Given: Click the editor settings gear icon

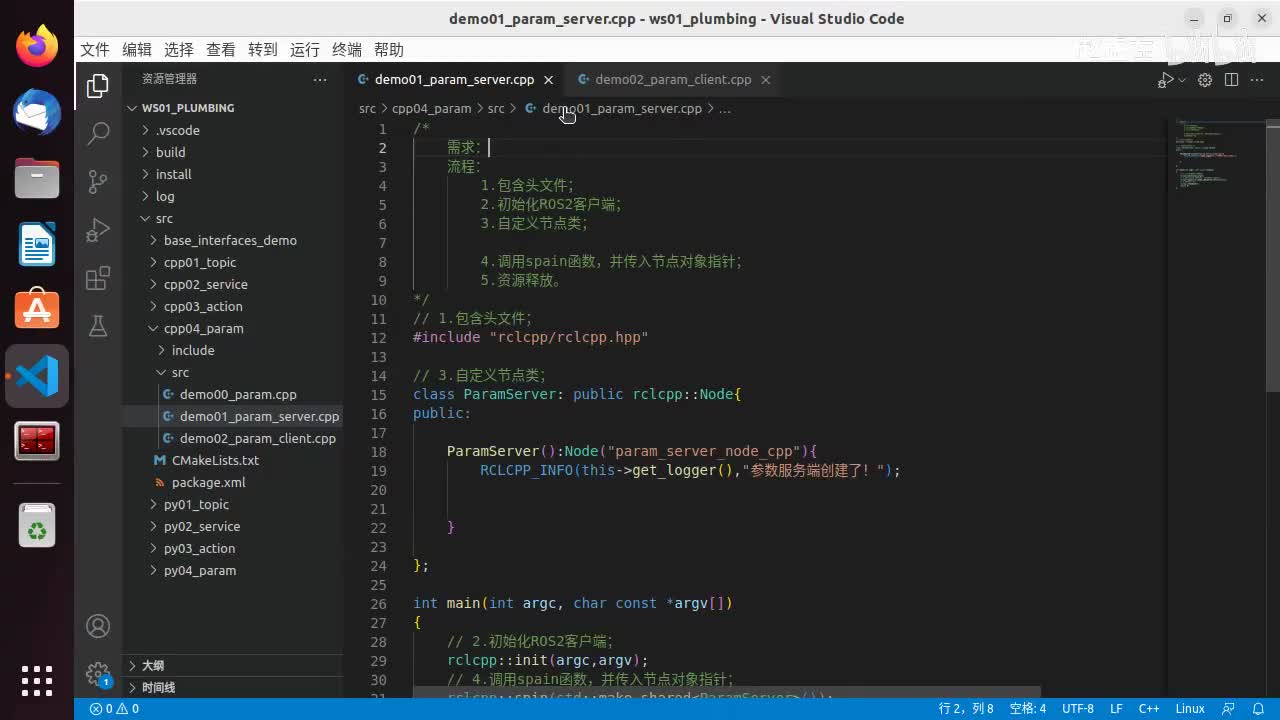Looking at the screenshot, I should click(1205, 80).
